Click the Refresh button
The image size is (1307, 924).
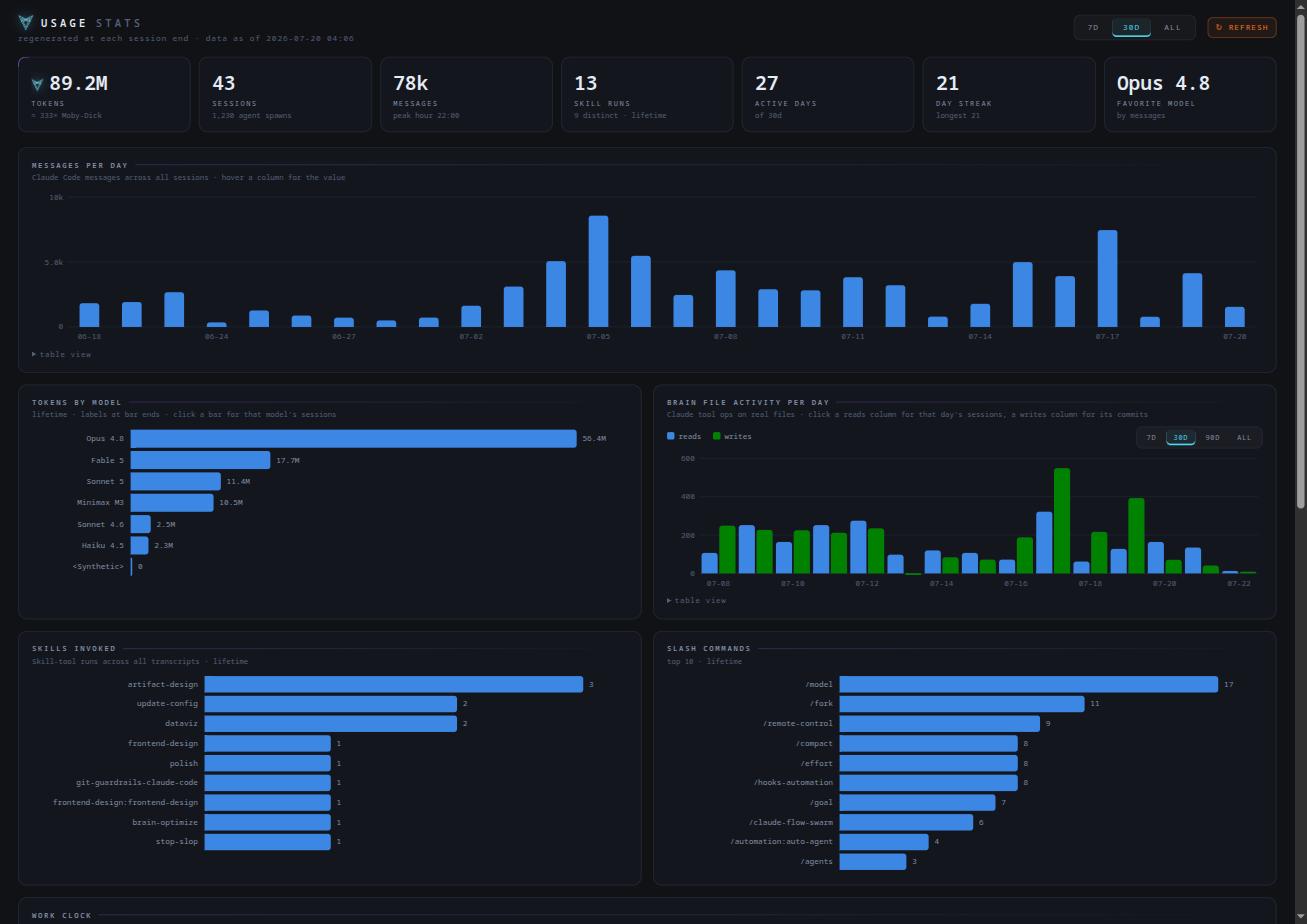(x=1242, y=28)
